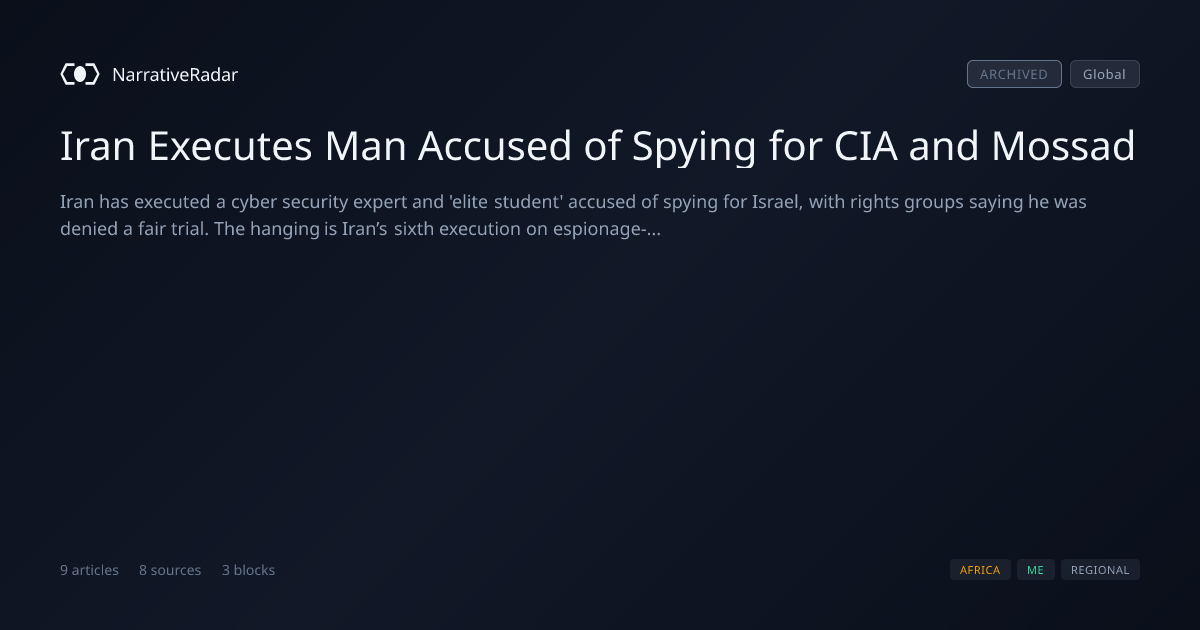Select the article summary paragraph
The height and width of the screenshot is (630, 1200).
pos(573,215)
